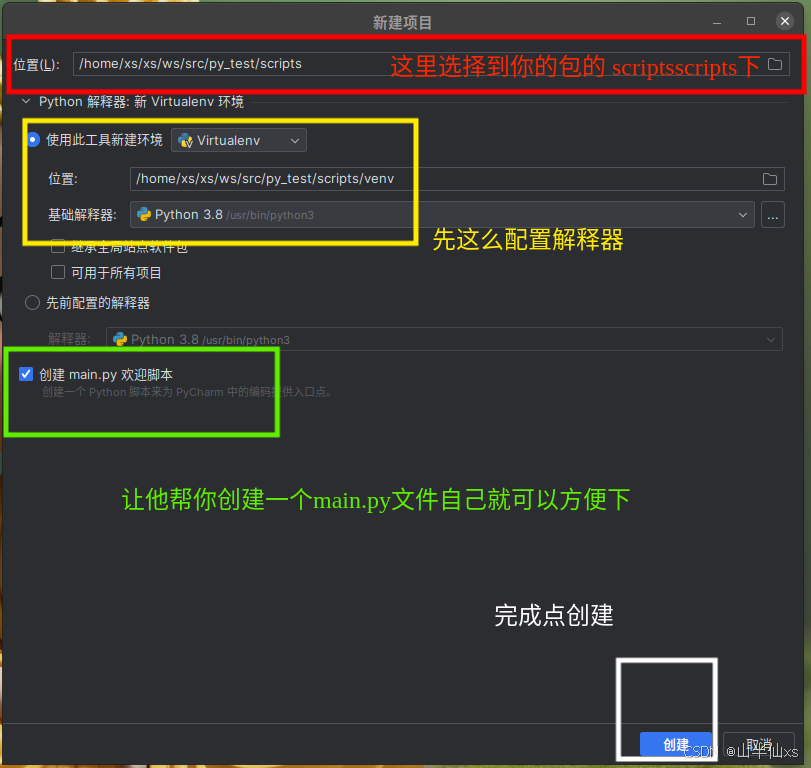The width and height of the screenshot is (811, 768).
Task: Close the 新建项目 dialog
Action: (785, 21)
